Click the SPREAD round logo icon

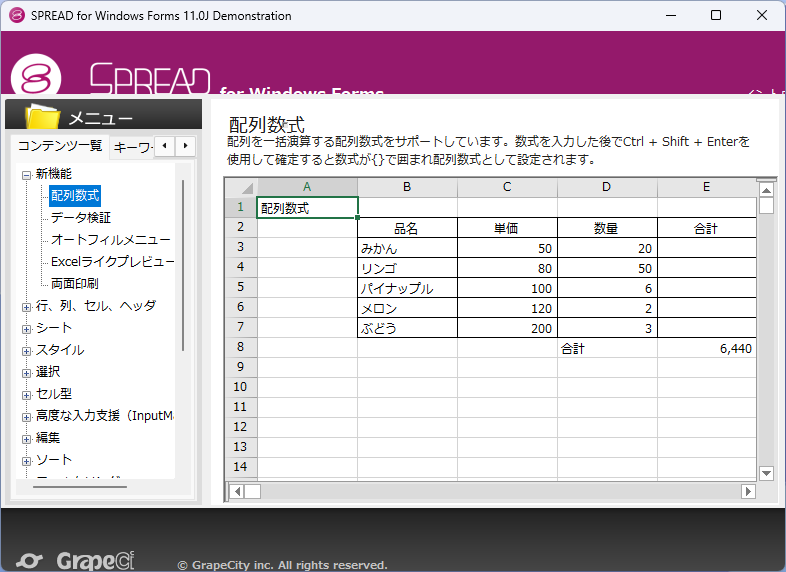pos(36,76)
